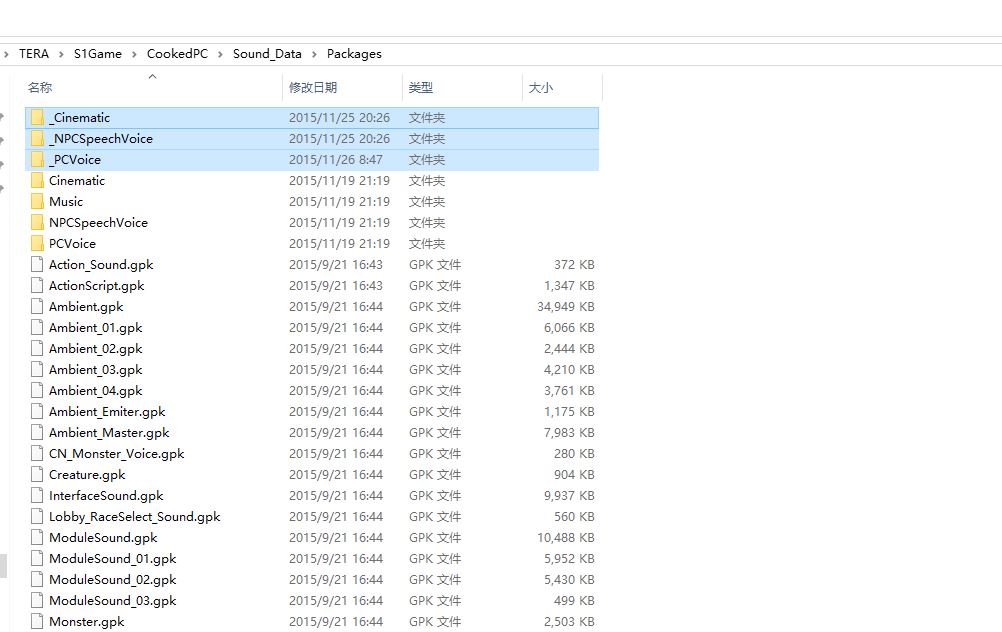Click the 2015/11/26 8:47 date cell
This screenshot has height=632, width=1002.
pyautogui.click(x=335, y=160)
